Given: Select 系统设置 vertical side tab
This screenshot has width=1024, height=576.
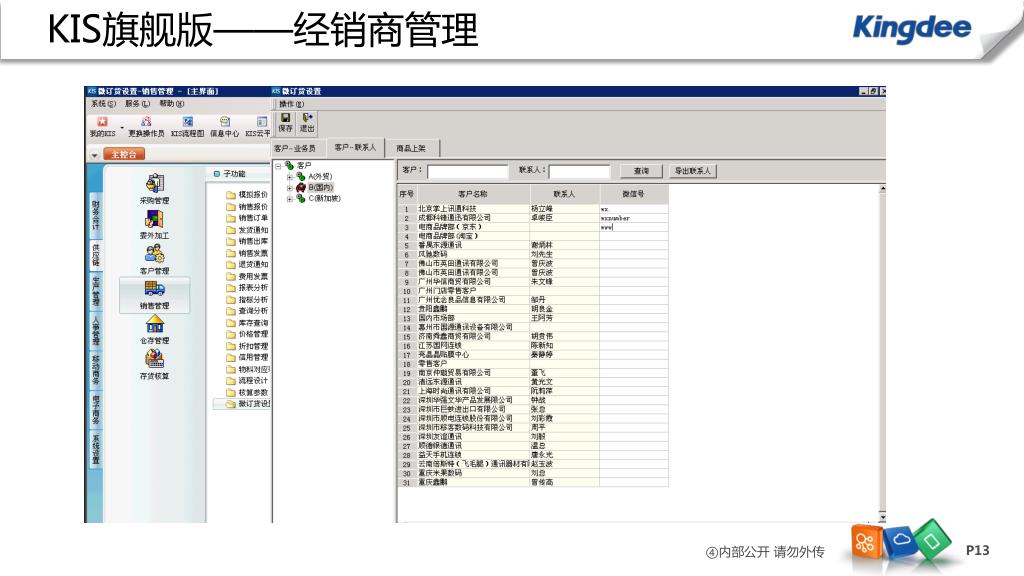Looking at the screenshot, I should point(95,449).
